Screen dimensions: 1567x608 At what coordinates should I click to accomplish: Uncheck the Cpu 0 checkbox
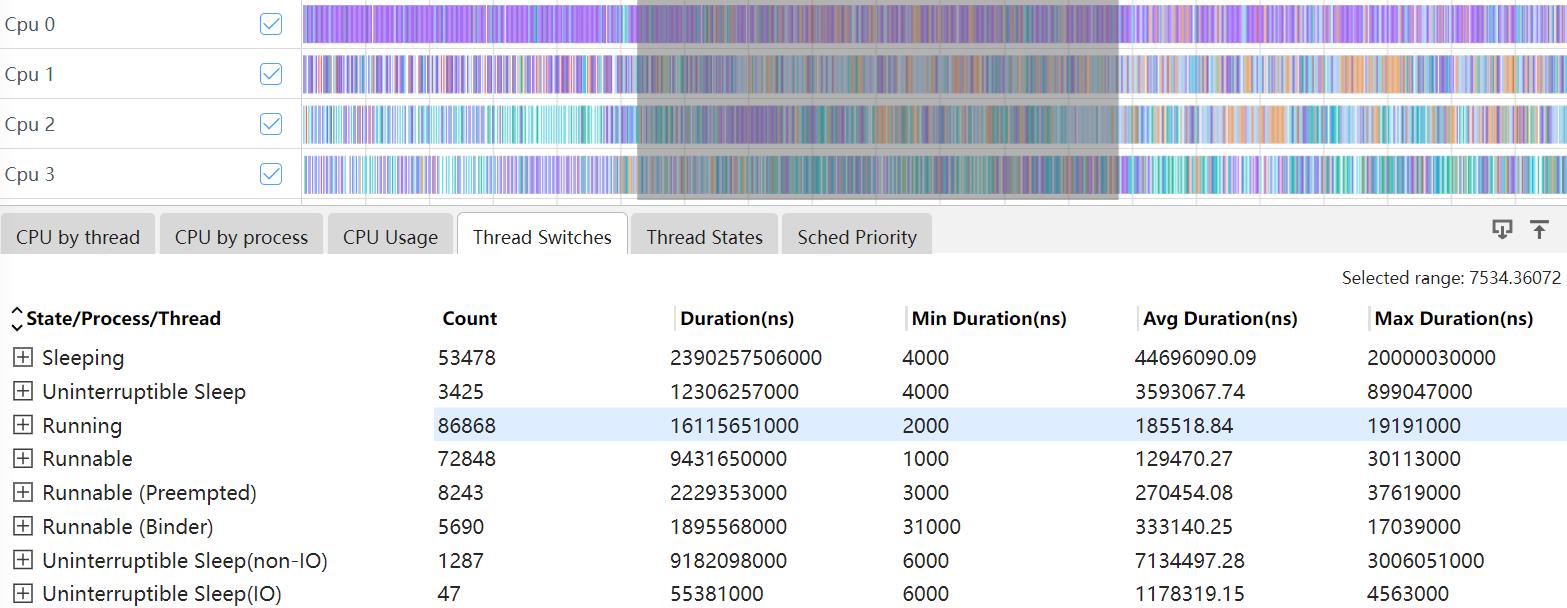tap(271, 24)
